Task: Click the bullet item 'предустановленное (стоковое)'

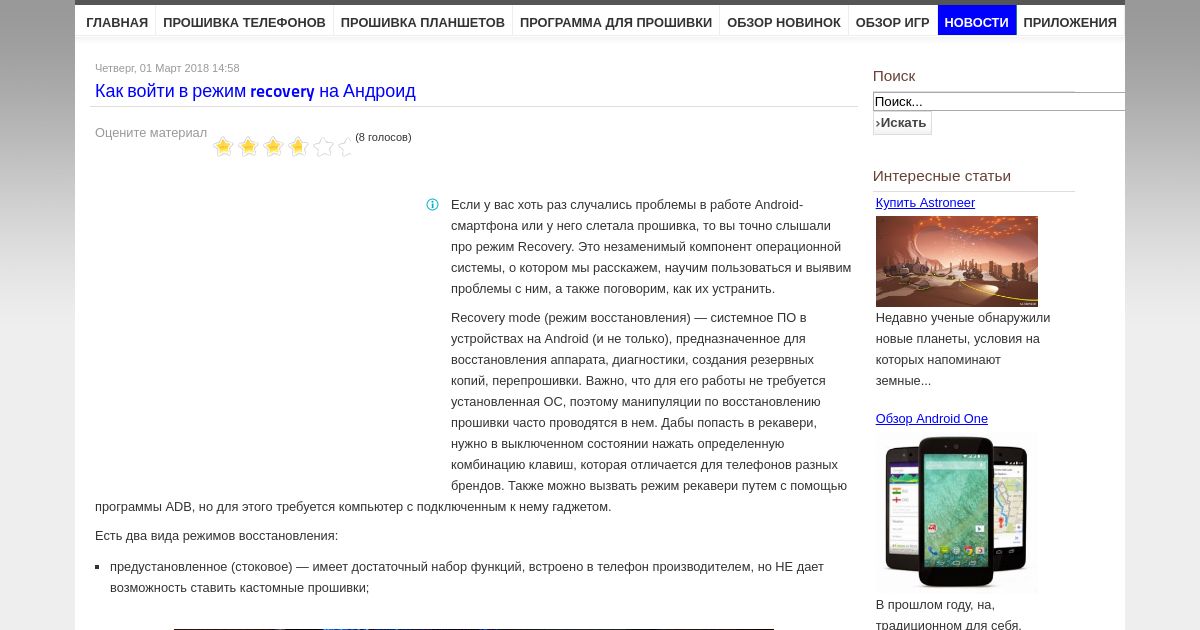Action: click(x=467, y=577)
